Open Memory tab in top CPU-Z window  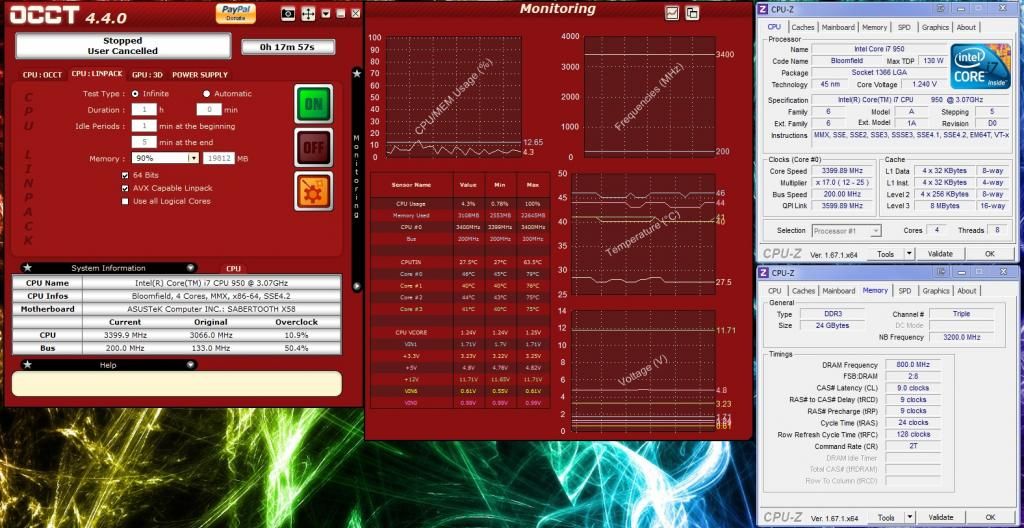(x=874, y=27)
